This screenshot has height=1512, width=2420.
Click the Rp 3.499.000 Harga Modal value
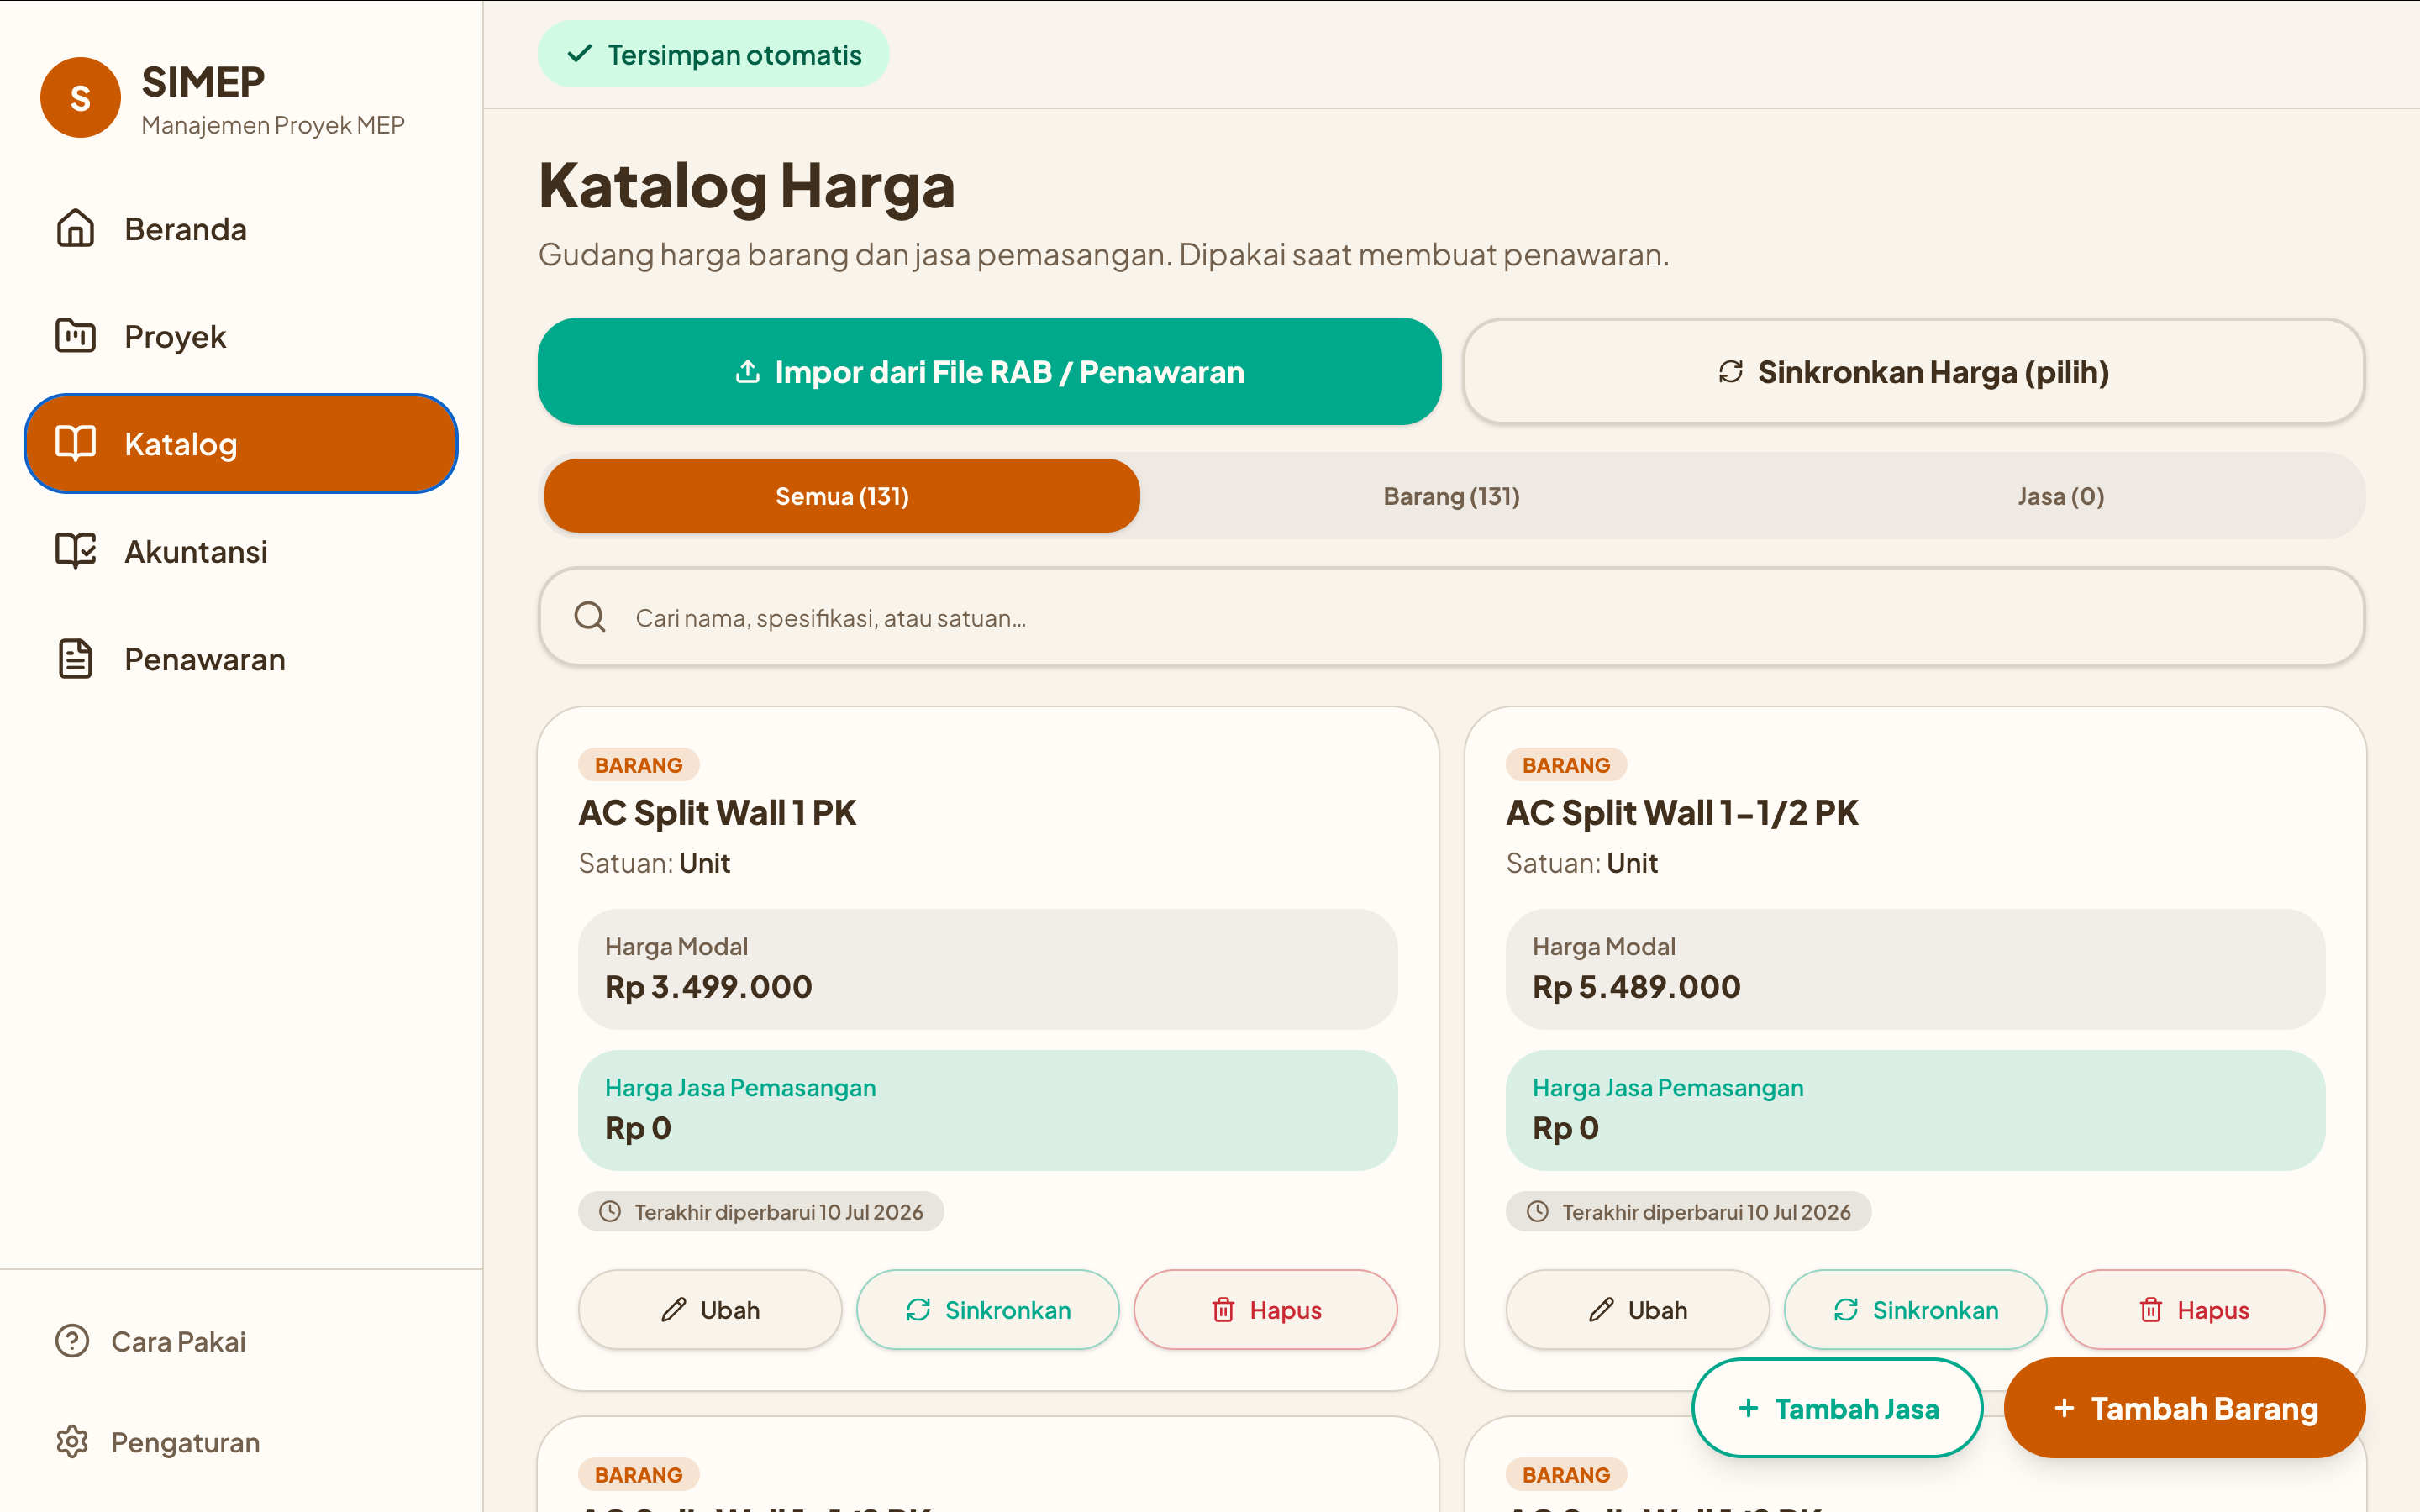click(708, 987)
